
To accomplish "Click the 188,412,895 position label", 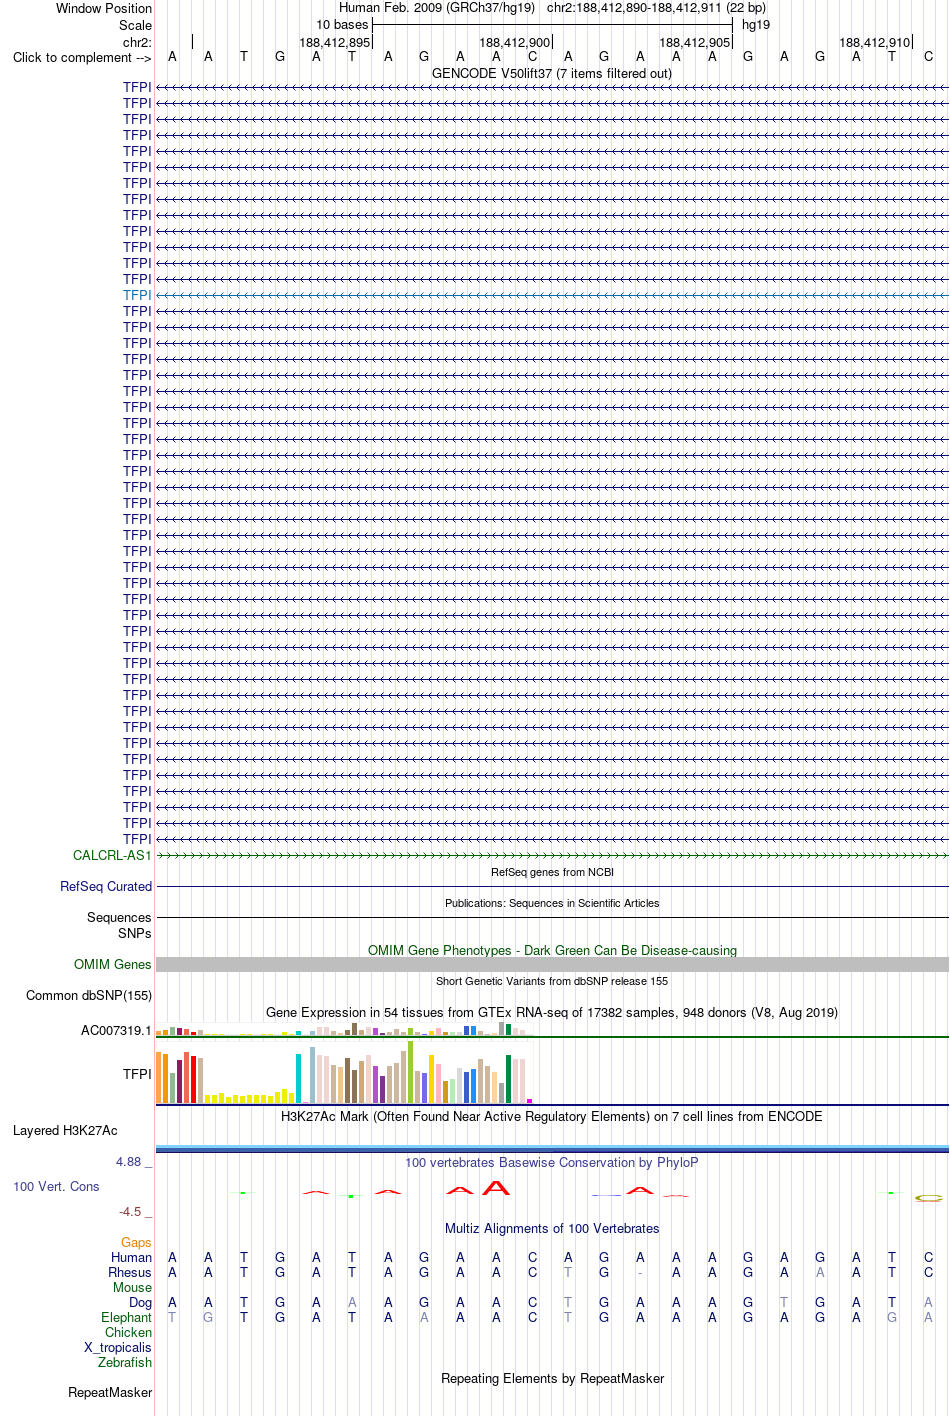I will pos(335,42).
